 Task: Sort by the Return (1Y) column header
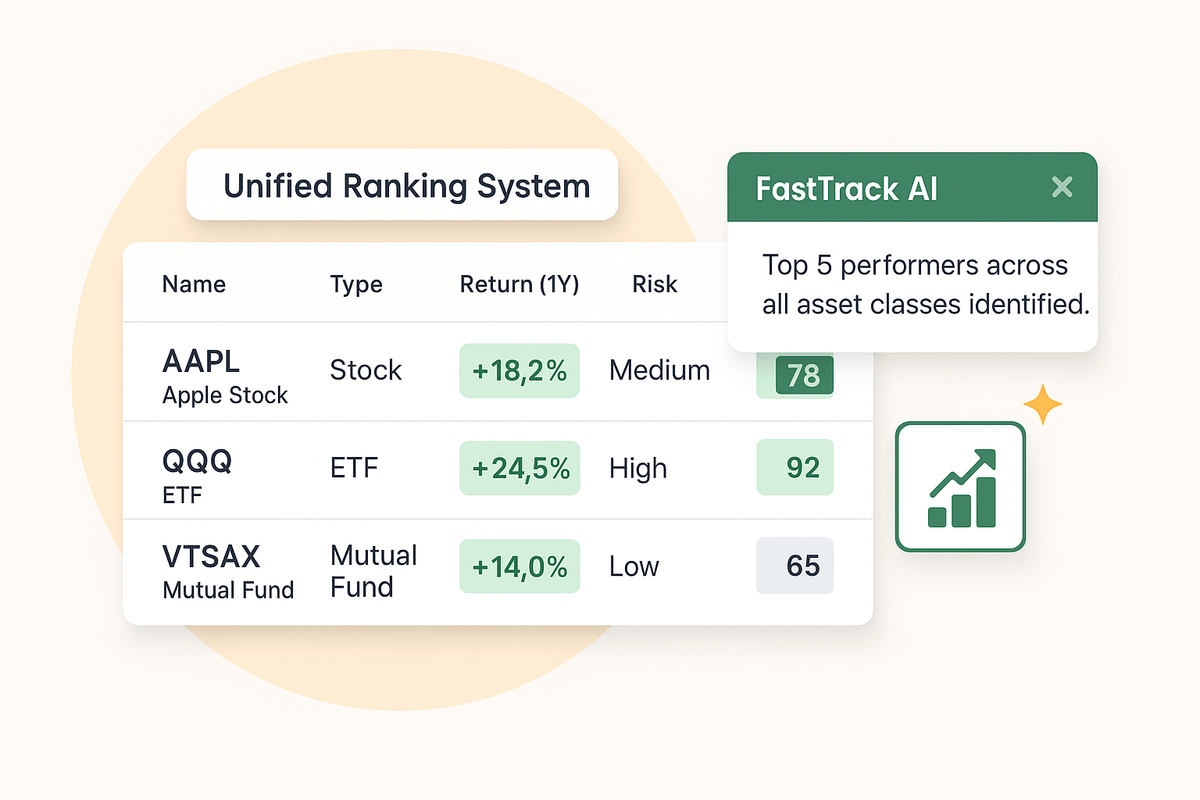click(x=519, y=284)
